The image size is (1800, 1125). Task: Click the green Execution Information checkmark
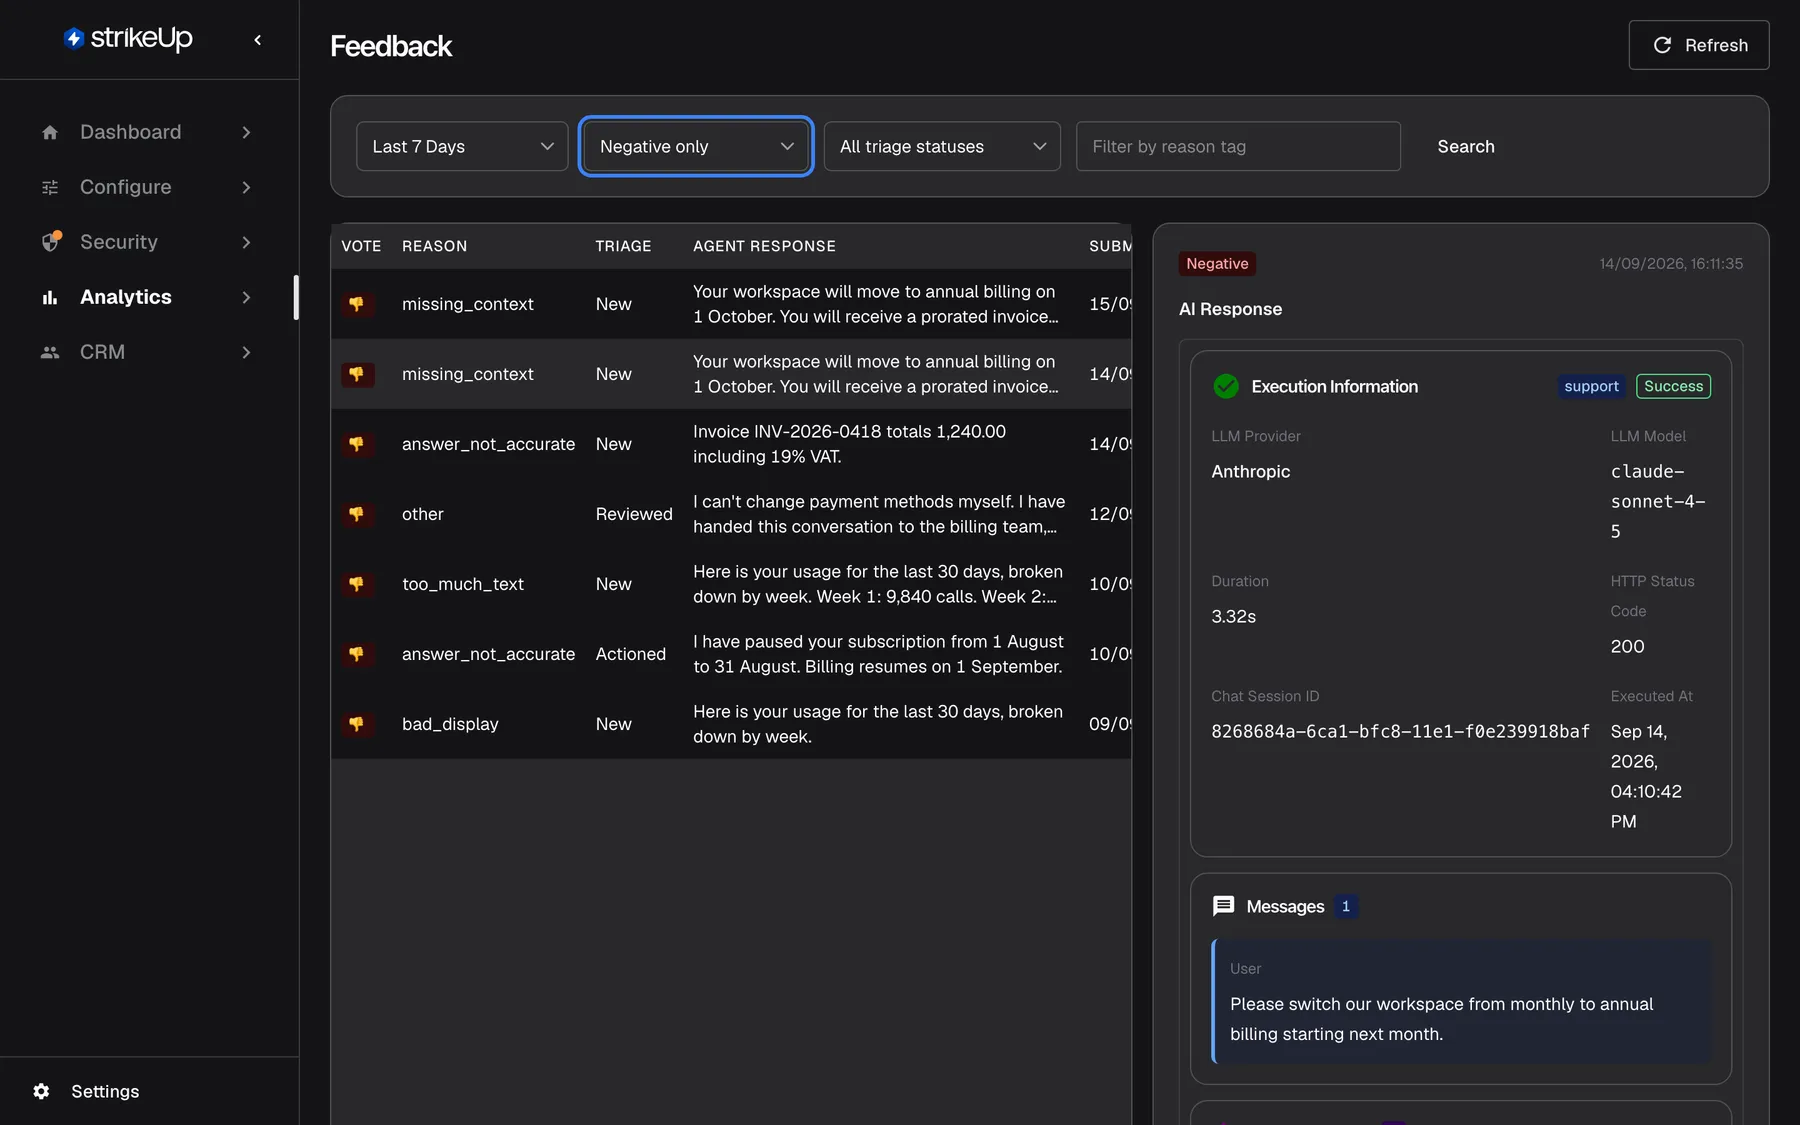tap(1226, 386)
